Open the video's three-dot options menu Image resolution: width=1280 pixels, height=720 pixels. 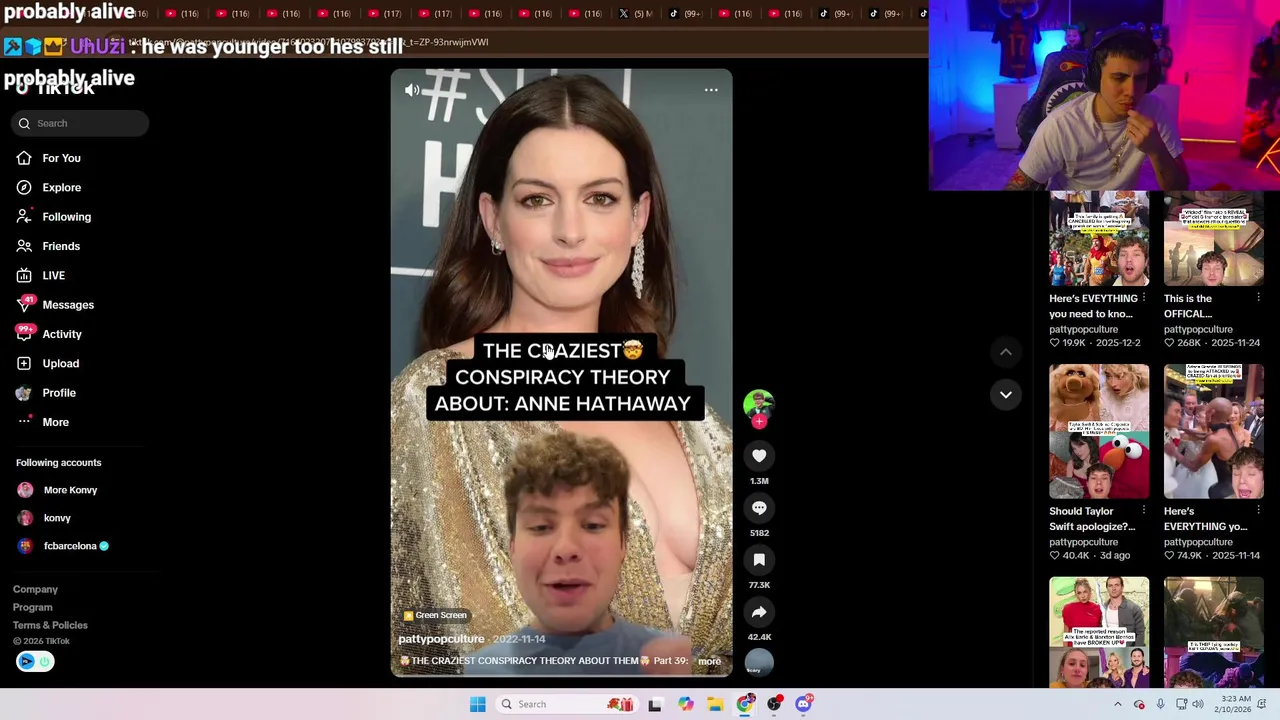coord(711,90)
